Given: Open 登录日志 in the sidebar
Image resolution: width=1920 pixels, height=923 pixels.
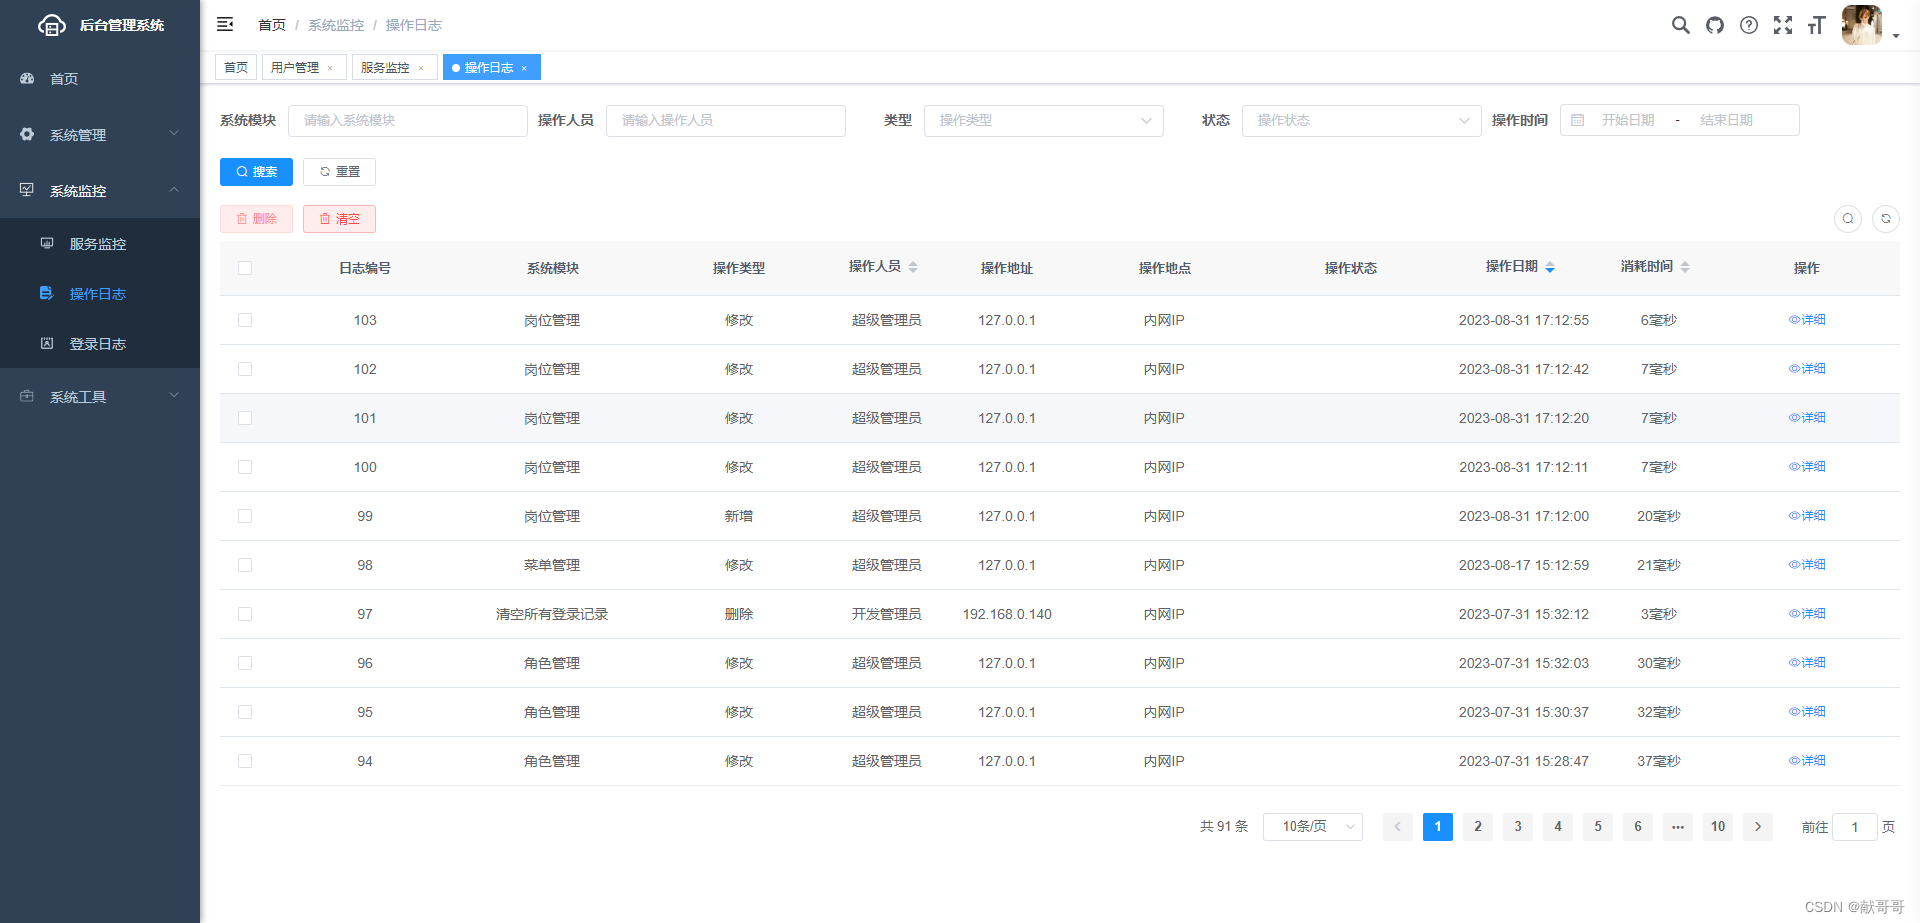Looking at the screenshot, I should pos(98,343).
